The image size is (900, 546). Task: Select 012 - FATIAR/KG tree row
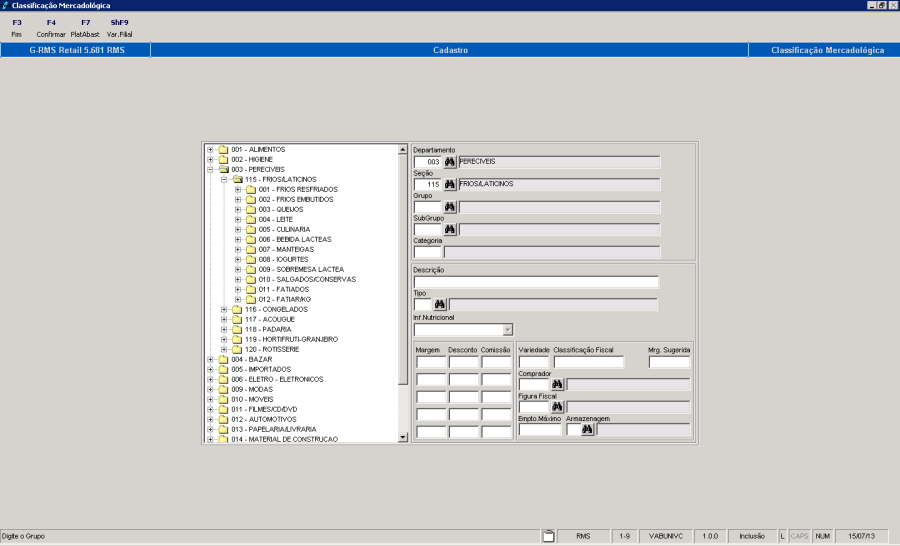(x=284, y=299)
